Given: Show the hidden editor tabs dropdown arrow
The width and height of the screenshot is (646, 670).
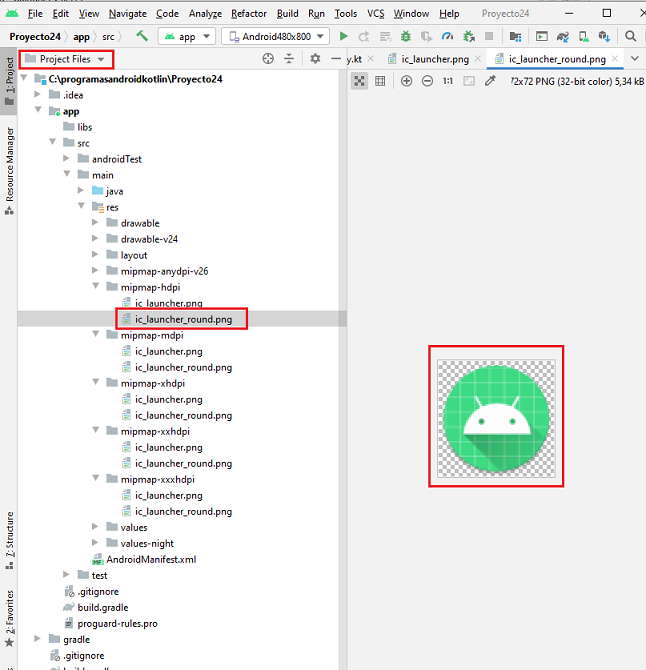Looking at the screenshot, I should pyautogui.click(x=635, y=59).
